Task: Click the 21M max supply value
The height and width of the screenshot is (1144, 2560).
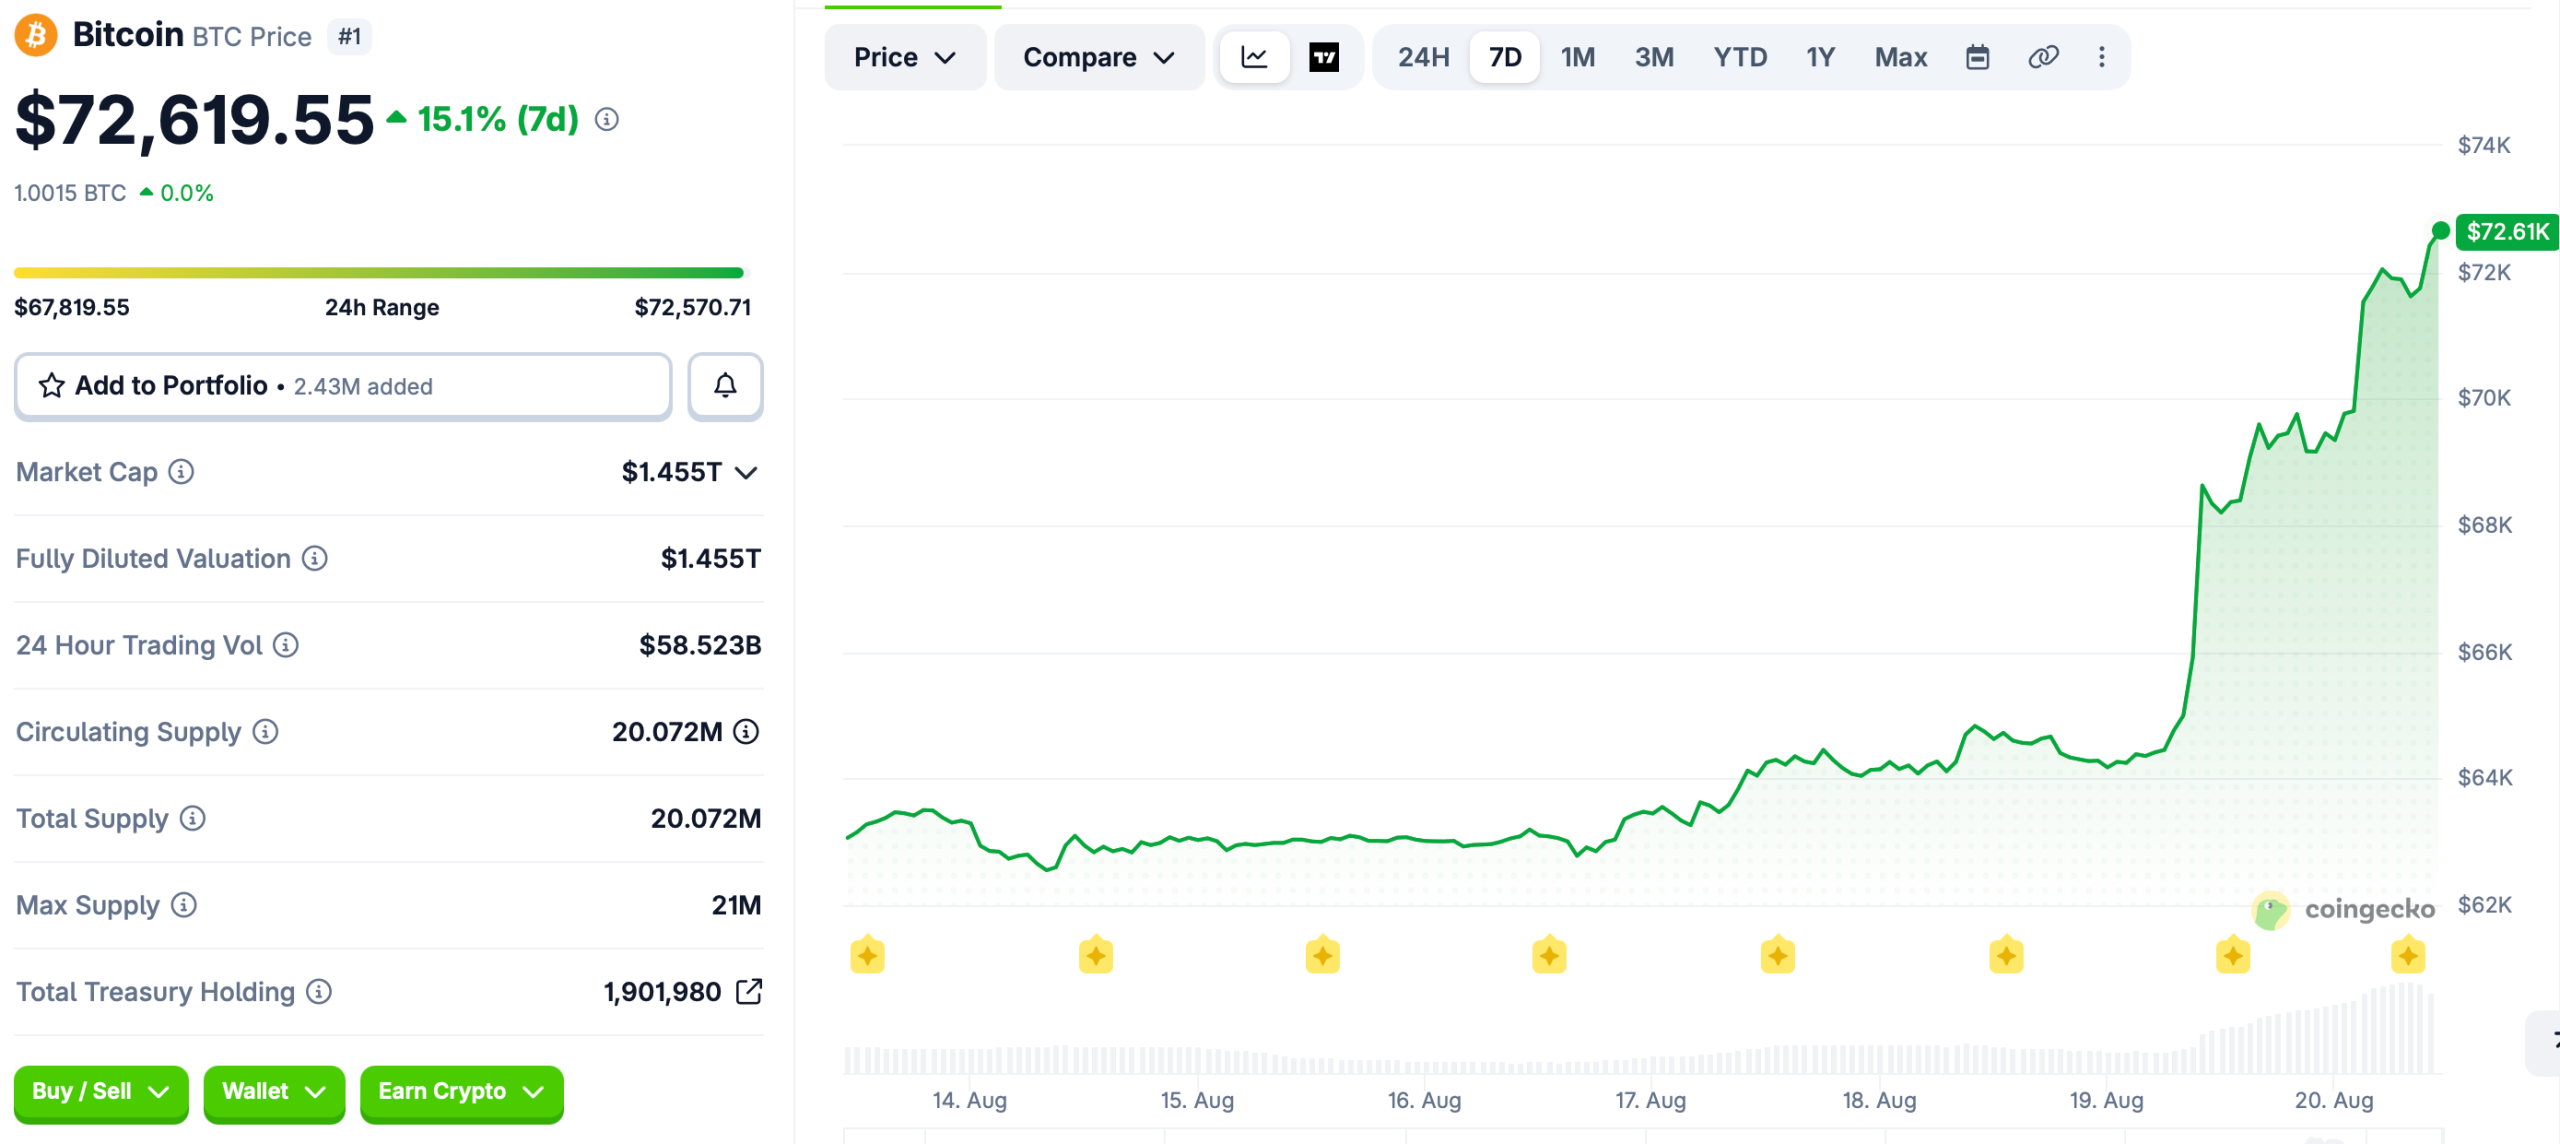Action: [736, 906]
